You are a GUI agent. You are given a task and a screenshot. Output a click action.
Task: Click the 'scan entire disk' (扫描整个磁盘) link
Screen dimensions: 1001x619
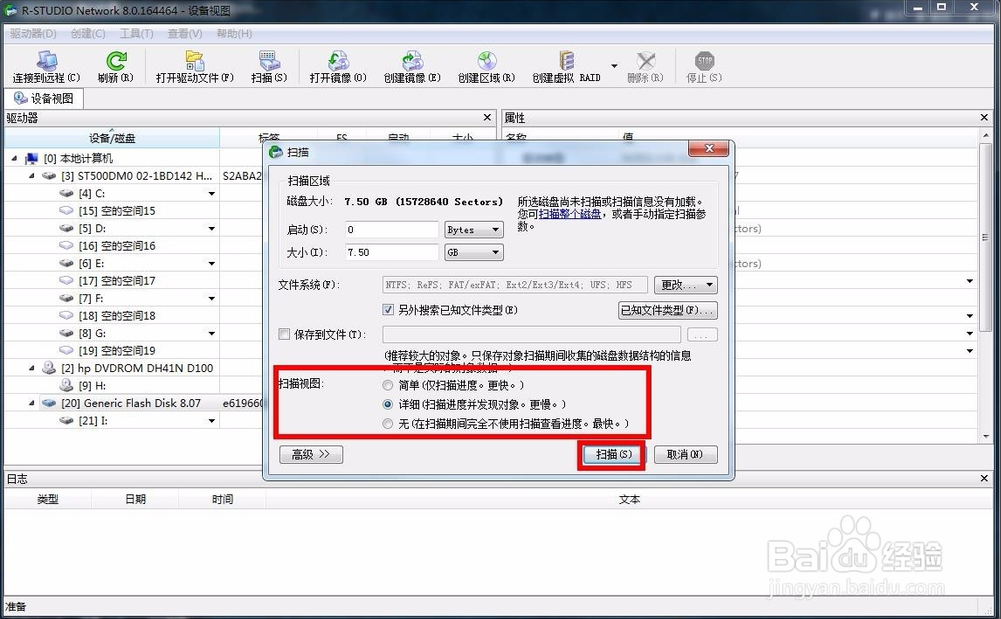click(x=570, y=214)
